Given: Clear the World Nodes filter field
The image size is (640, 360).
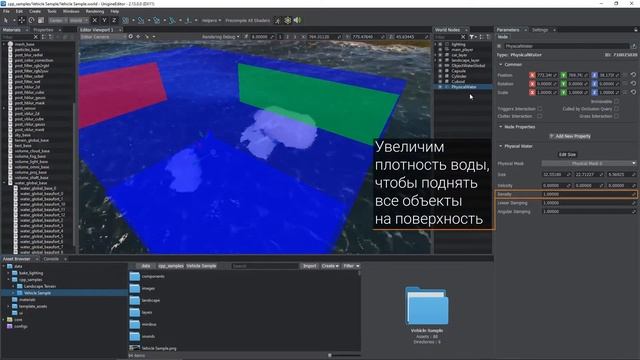Looking at the screenshot, I should click(x=463, y=37).
